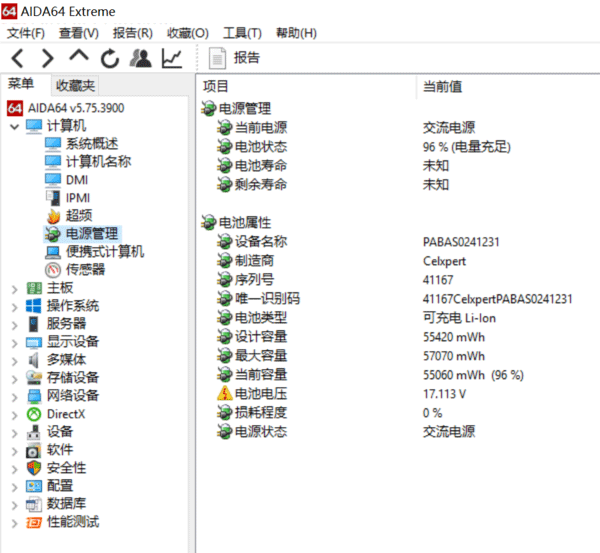The width and height of the screenshot is (600, 553).
Task: Click the 报告 toolbar button label
Action: pyautogui.click(x=247, y=58)
